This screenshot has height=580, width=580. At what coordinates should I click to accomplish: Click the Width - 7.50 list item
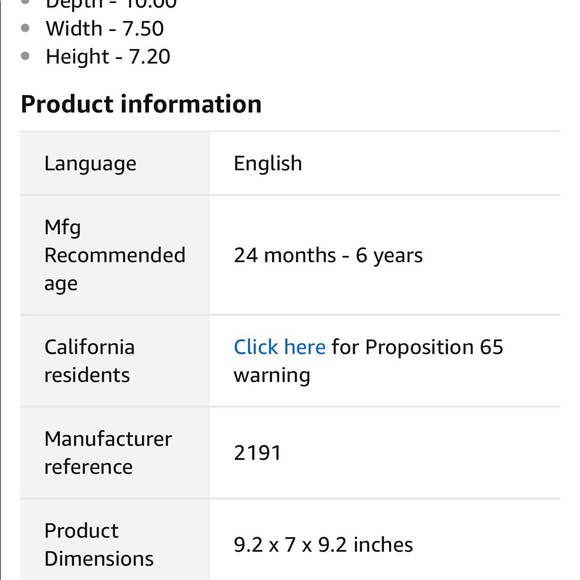click(105, 28)
